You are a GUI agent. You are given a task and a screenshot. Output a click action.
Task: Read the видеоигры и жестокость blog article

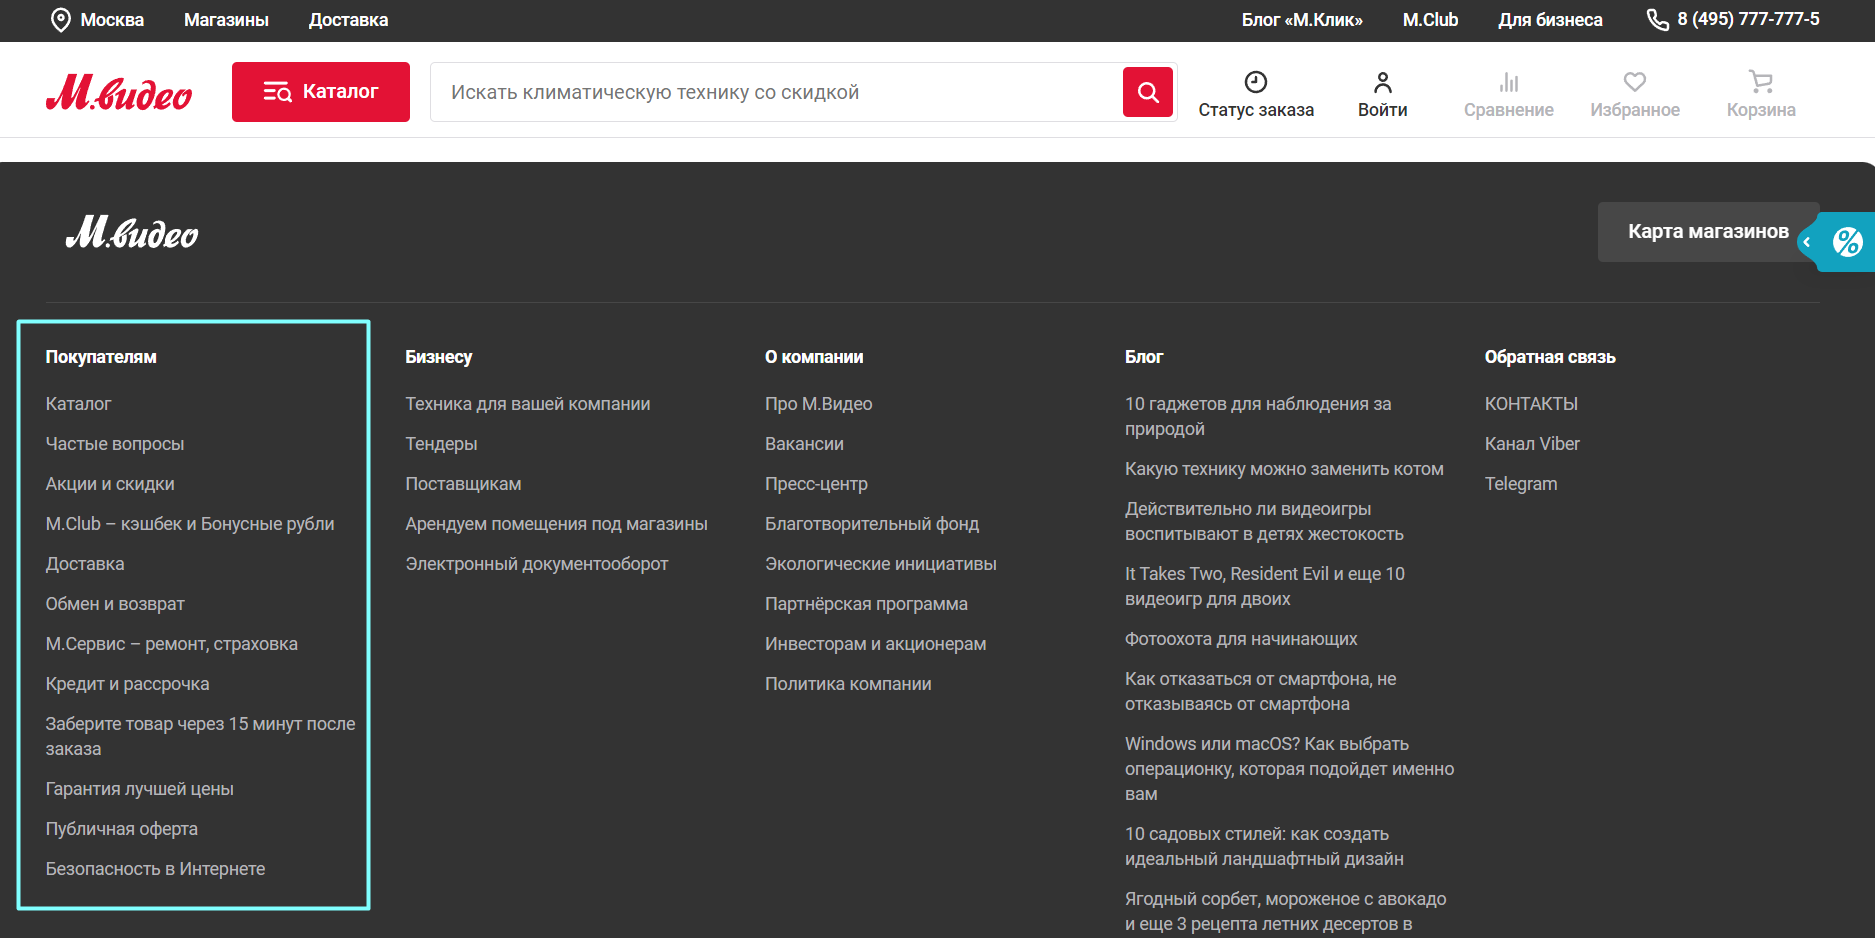1265,521
